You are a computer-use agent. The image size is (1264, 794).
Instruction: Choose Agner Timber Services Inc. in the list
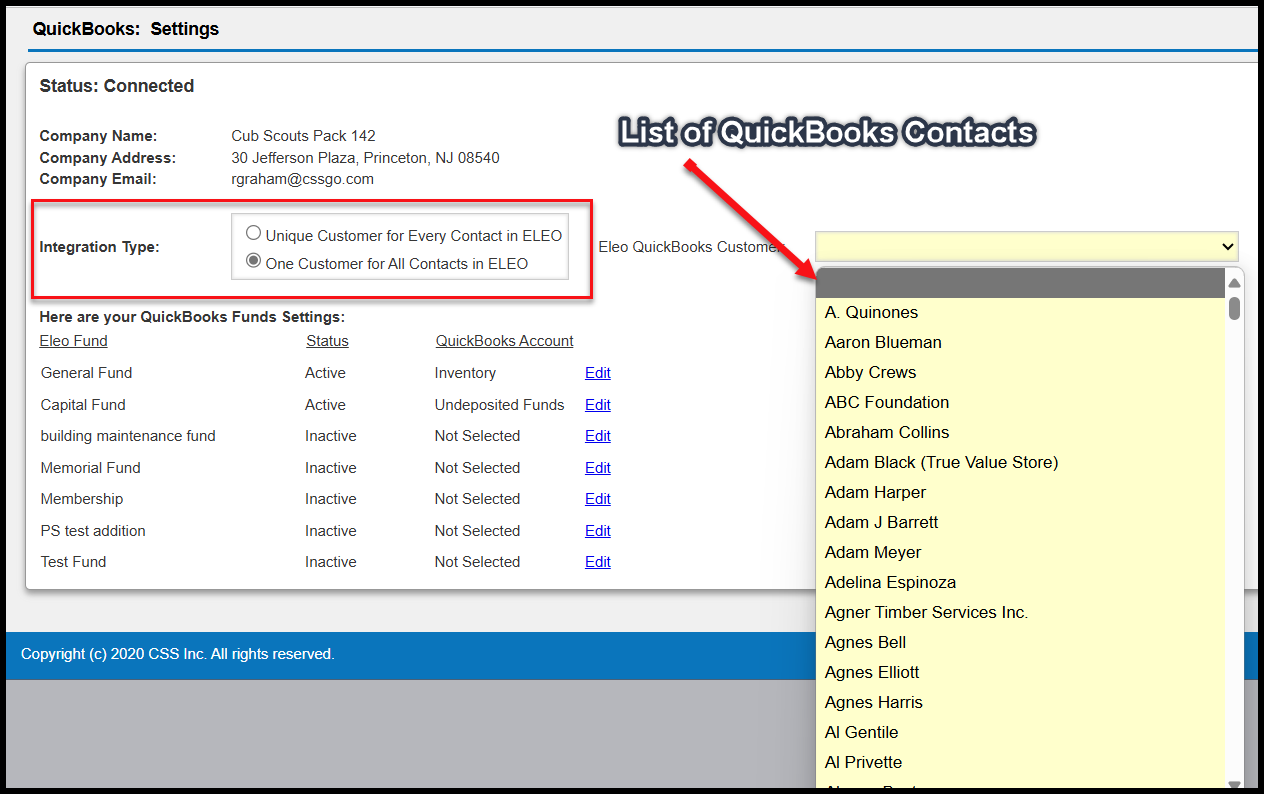pos(1020,613)
